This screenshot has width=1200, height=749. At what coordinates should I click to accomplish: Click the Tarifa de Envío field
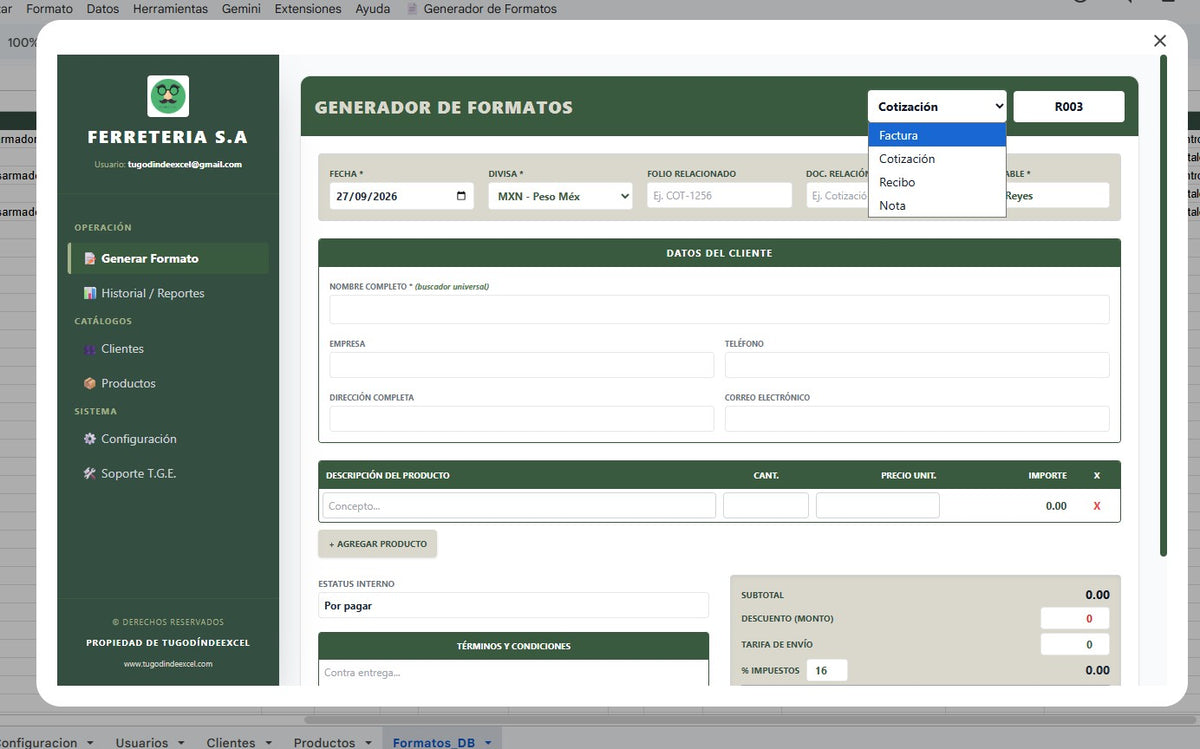coord(1075,645)
